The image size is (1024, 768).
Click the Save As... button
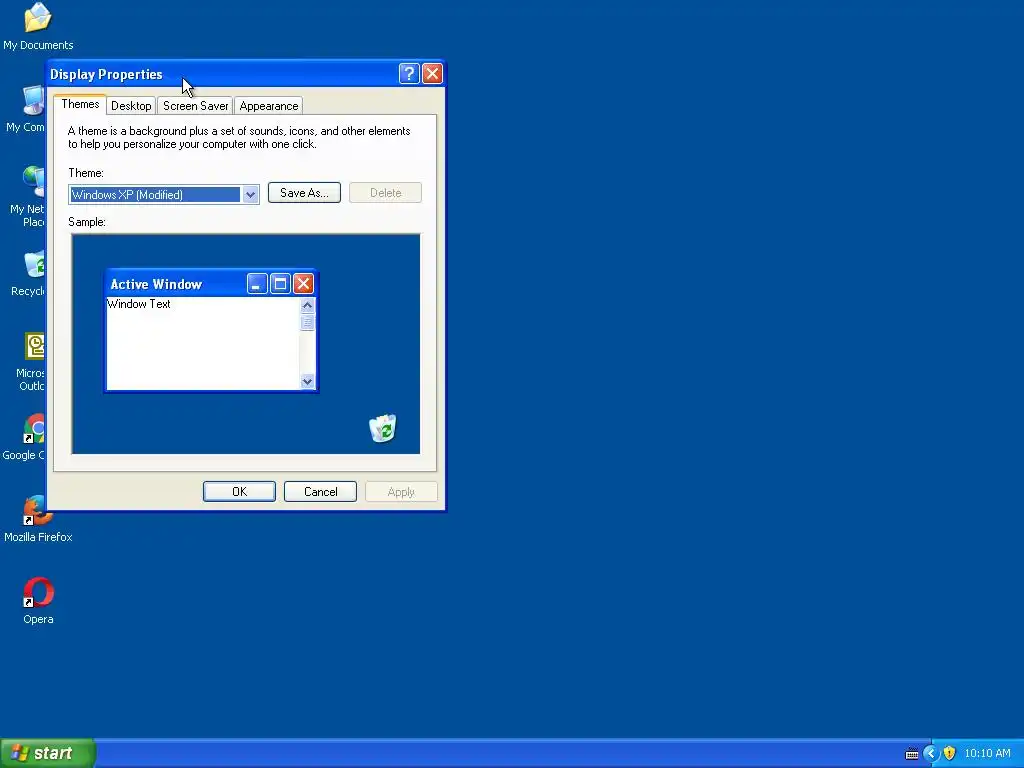304,193
